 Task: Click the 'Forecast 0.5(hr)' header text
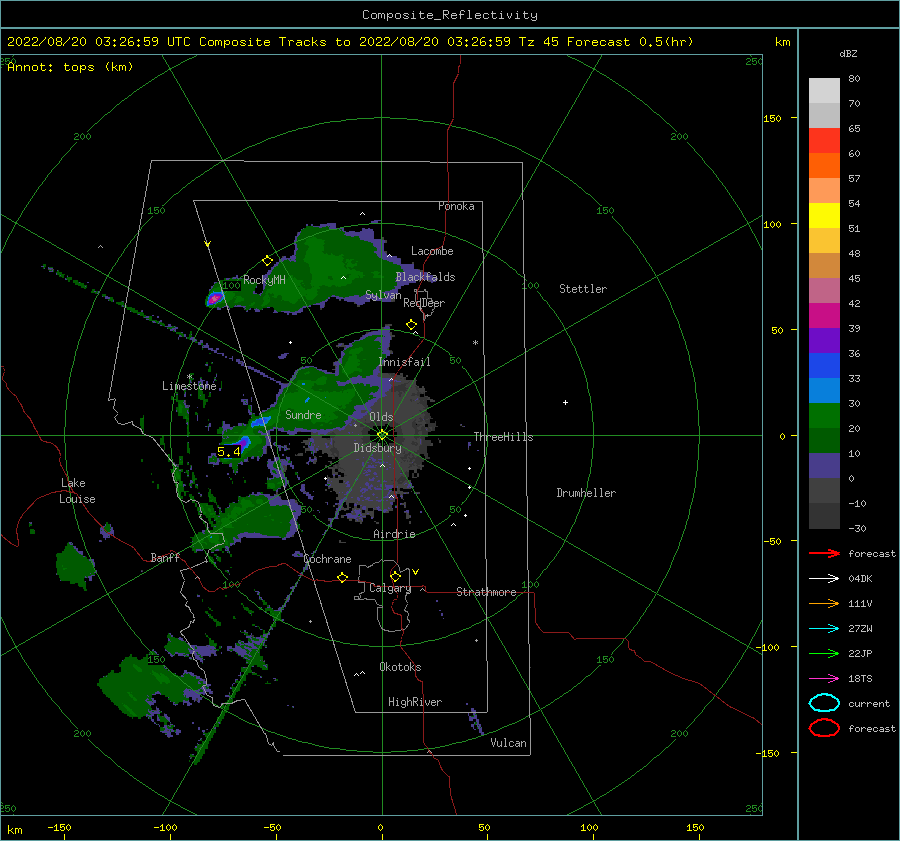(630, 42)
